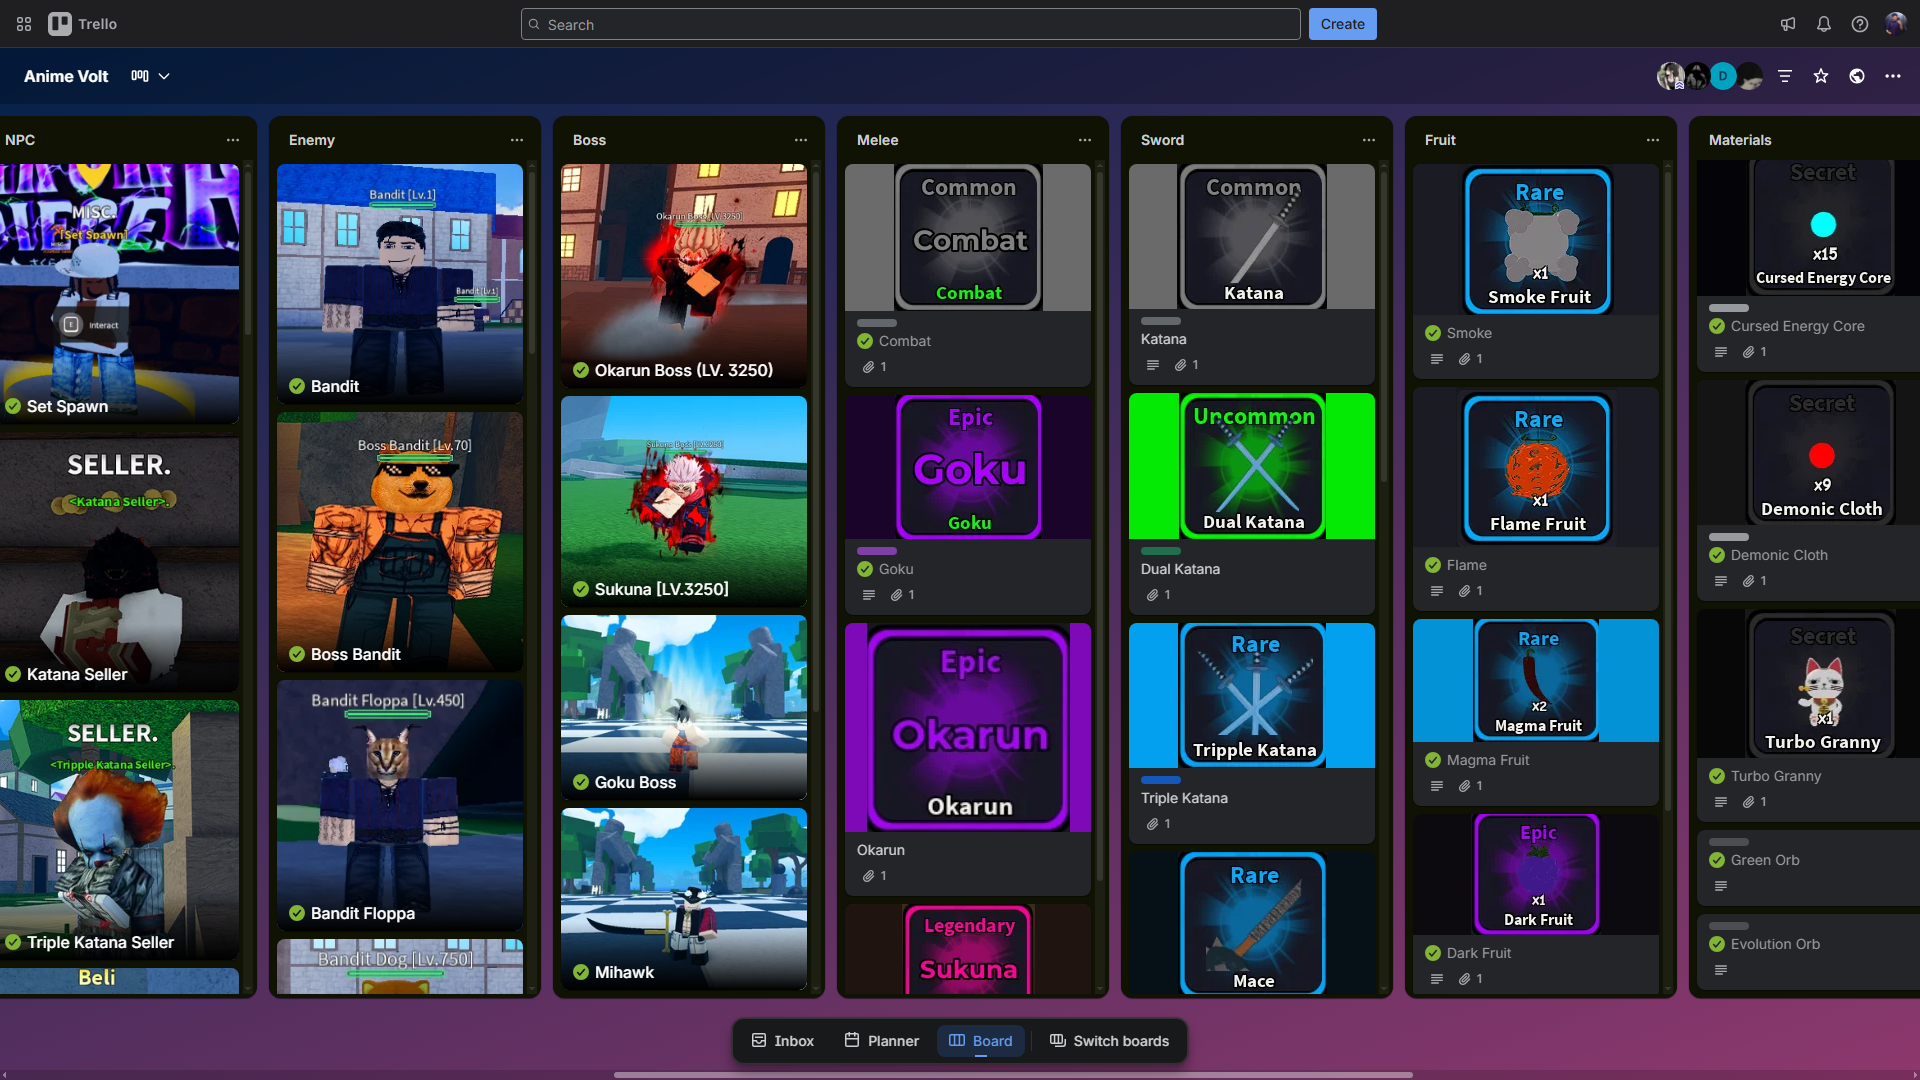Switch to the Planner tab
Image resolution: width=1920 pixels, height=1080 pixels.
[881, 1040]
